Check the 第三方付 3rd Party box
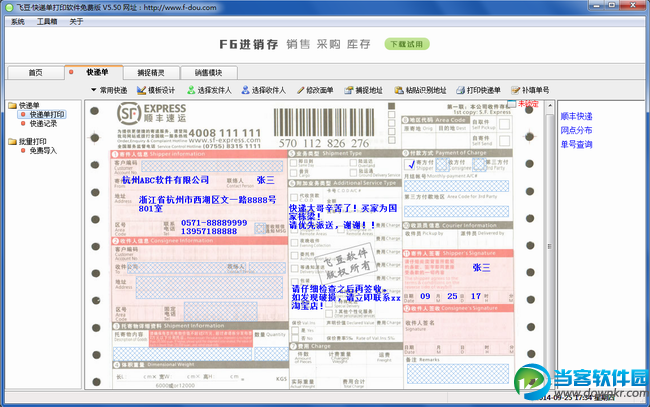 479,165
